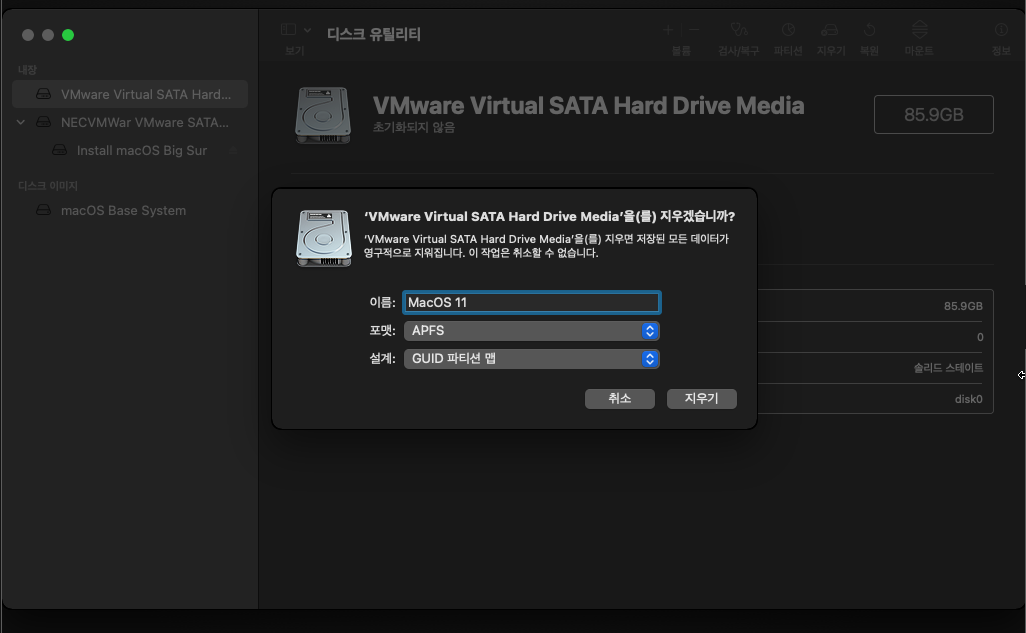Open the 설계 GUID partition map dropdown
The image size is (1026, 633).
531,359
